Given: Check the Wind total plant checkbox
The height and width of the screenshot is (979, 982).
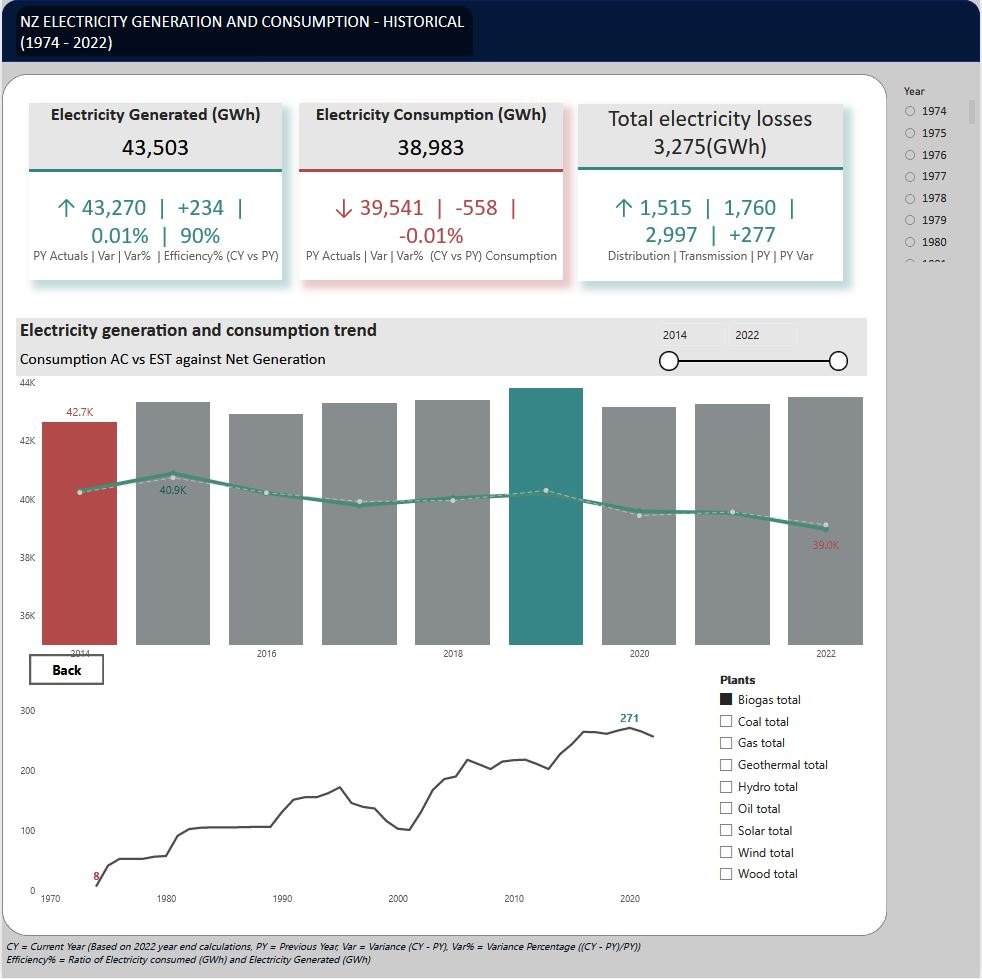Looking at the screenshot, I should click(x=726, y=852).
